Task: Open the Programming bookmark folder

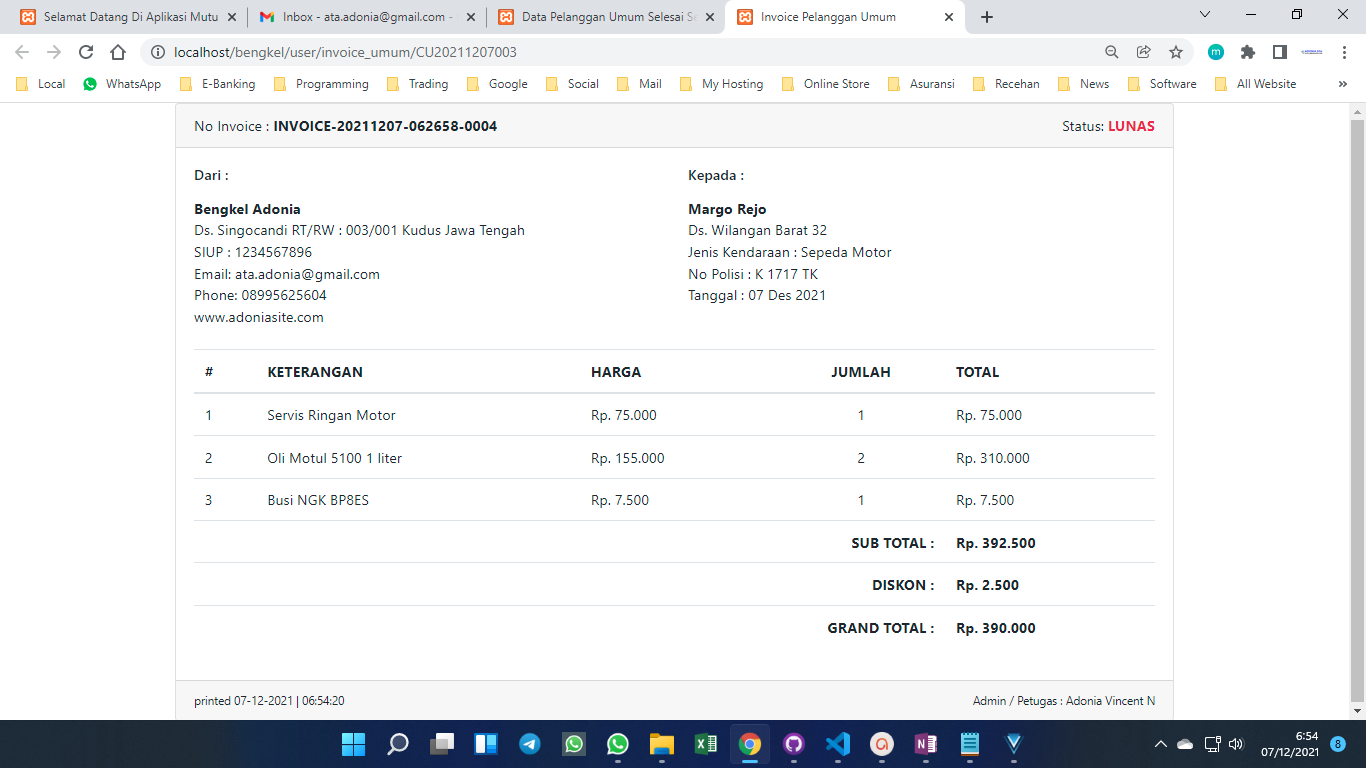Action: tap(321, 84)
